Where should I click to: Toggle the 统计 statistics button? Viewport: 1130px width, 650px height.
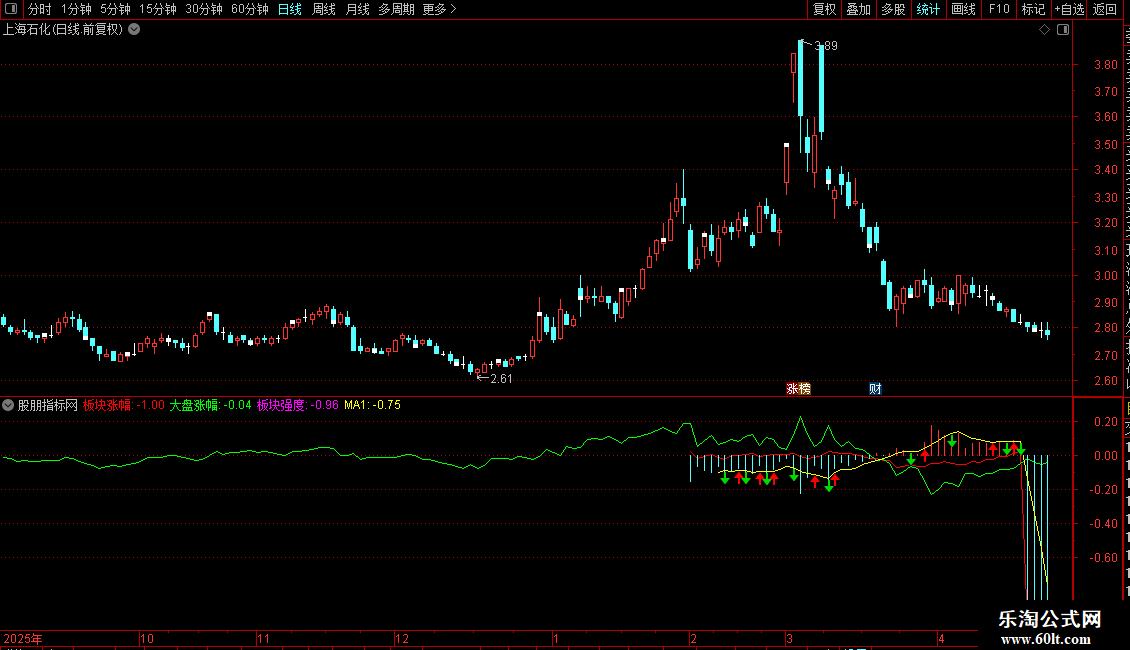[x=927, y=9]
